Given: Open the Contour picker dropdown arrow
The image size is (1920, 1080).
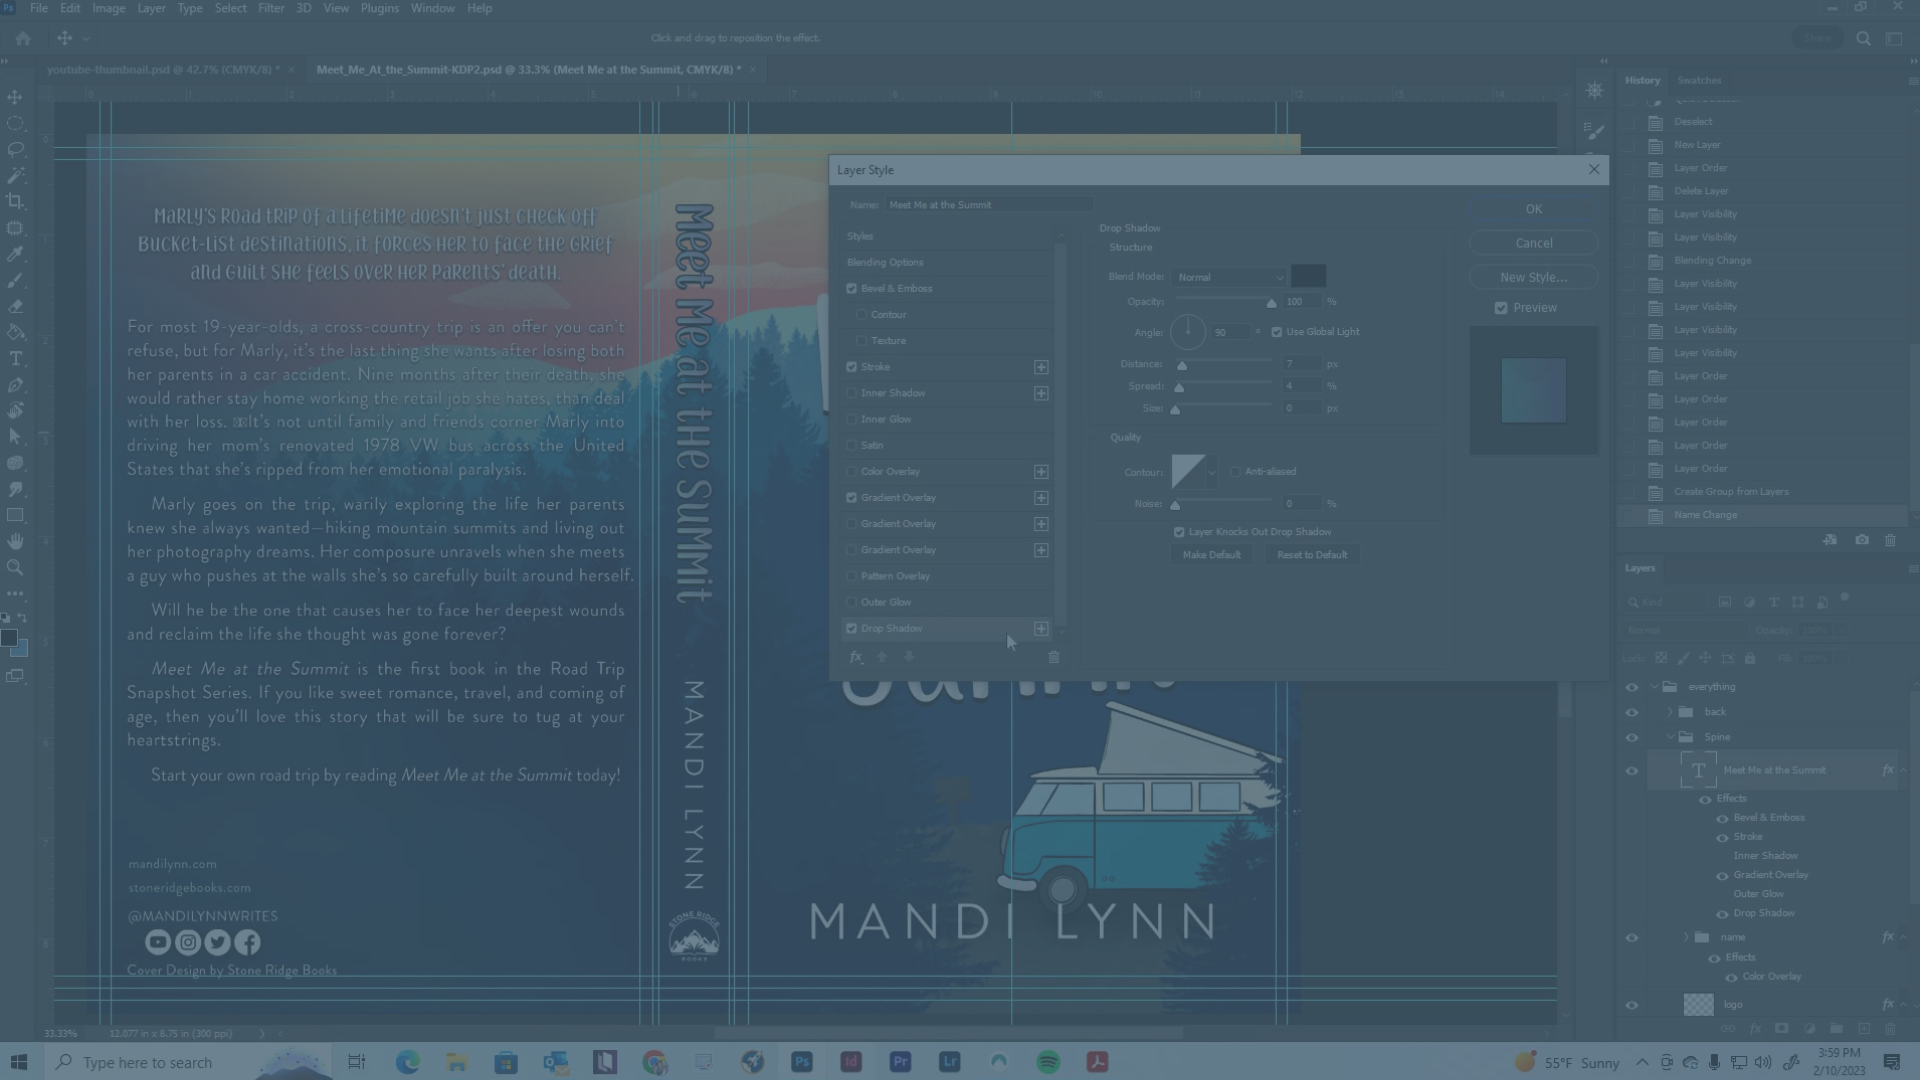Looking at the screenshot, I should coord(1212,472).
